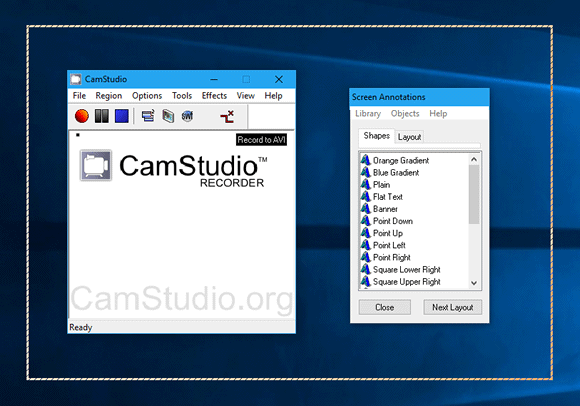Select the Square Lower Right shape
This screenshot has height=406, width=580.
pyautogui.click(x=401, y=270)
